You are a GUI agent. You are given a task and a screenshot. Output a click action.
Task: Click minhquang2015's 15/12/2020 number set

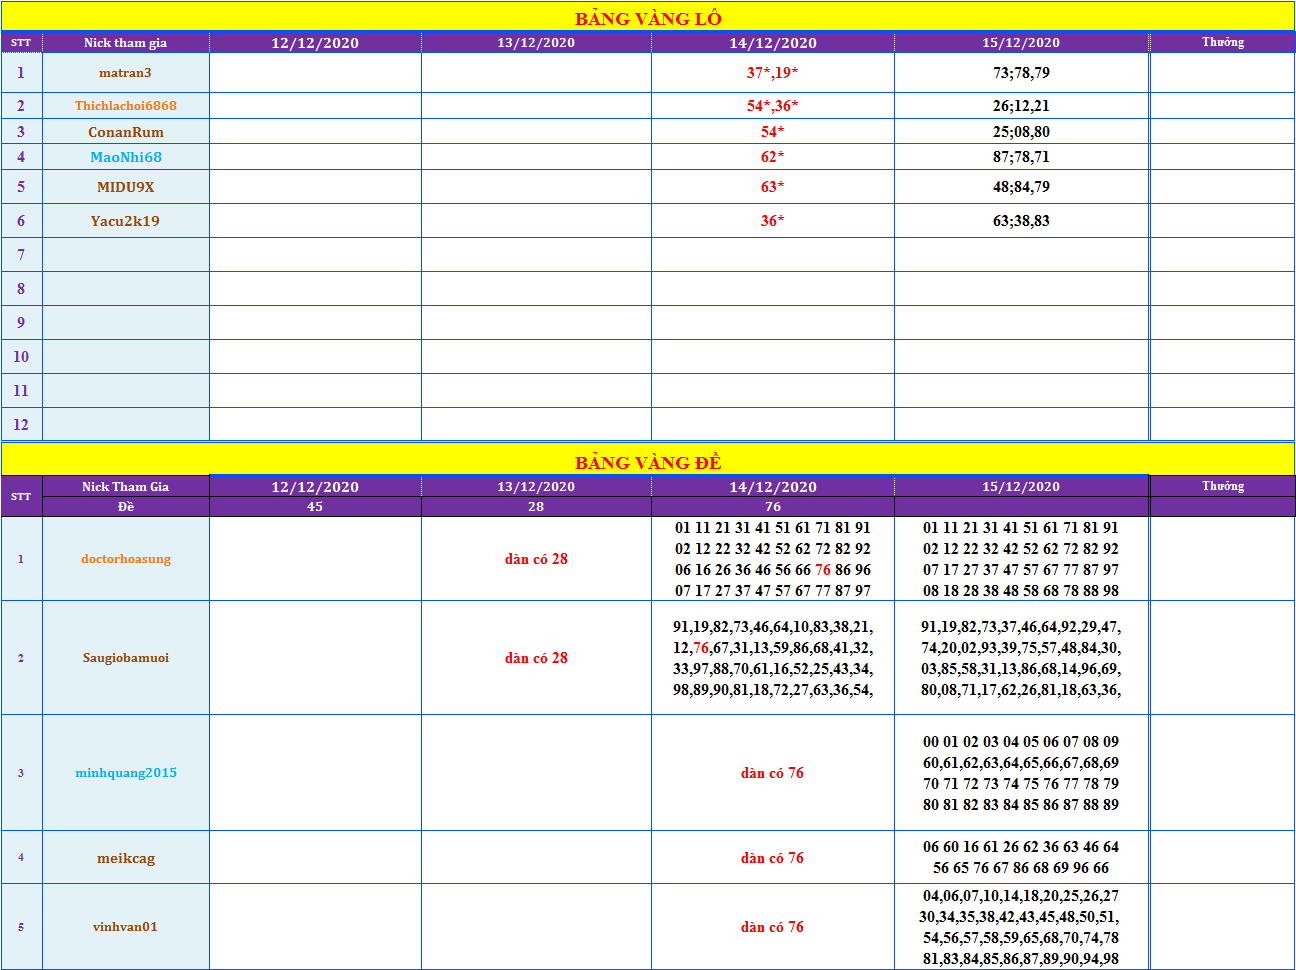1021,773
